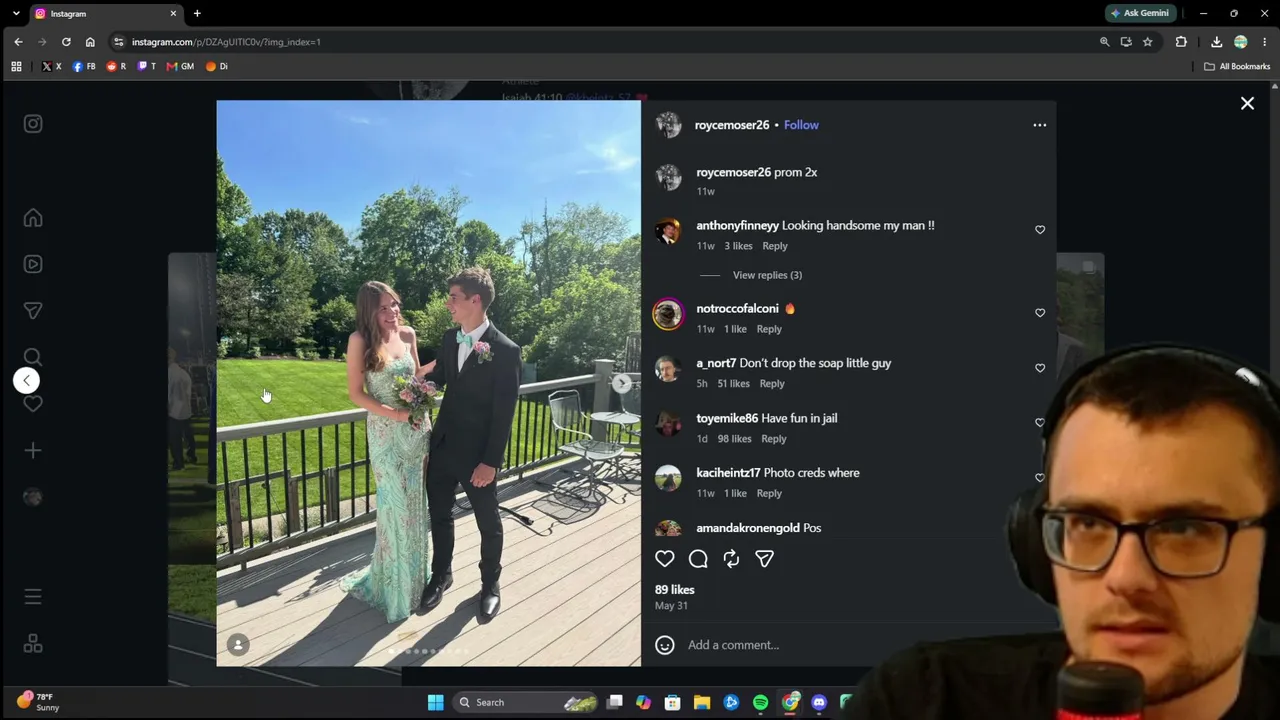1280x720 pixels.
Task: Go back in browser history
Action: pos(18,42)
